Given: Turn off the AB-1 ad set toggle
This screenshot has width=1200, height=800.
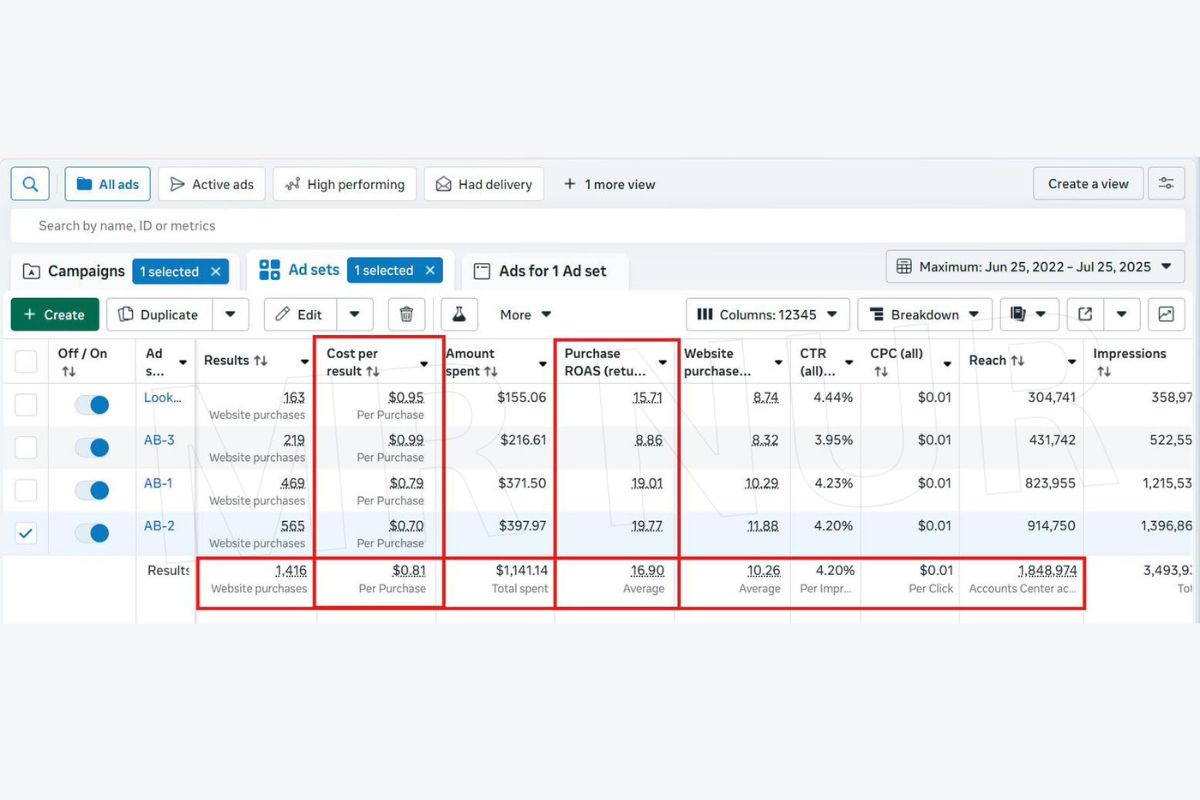Looking at the screenshot, I should (x=92, y=490).
